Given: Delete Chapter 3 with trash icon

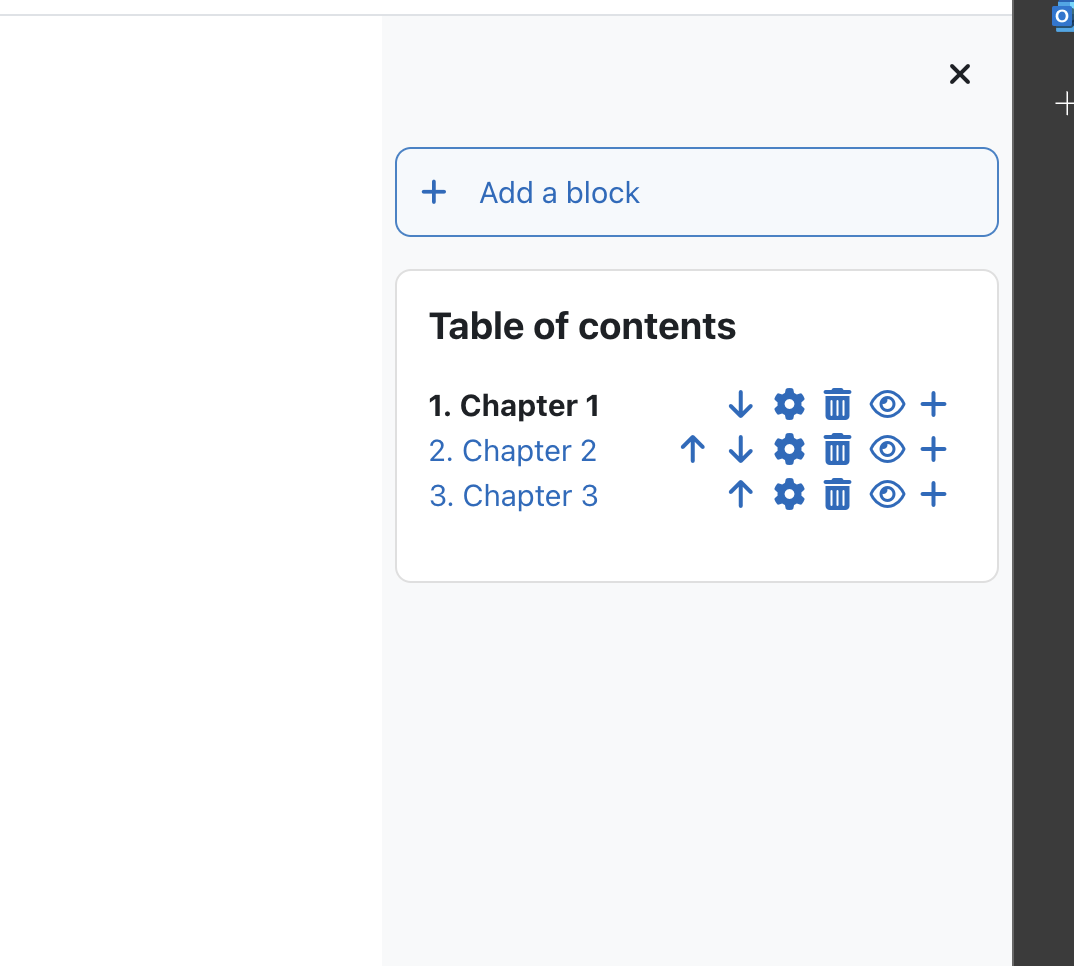Looking at the screenshot, I should 837,494.
